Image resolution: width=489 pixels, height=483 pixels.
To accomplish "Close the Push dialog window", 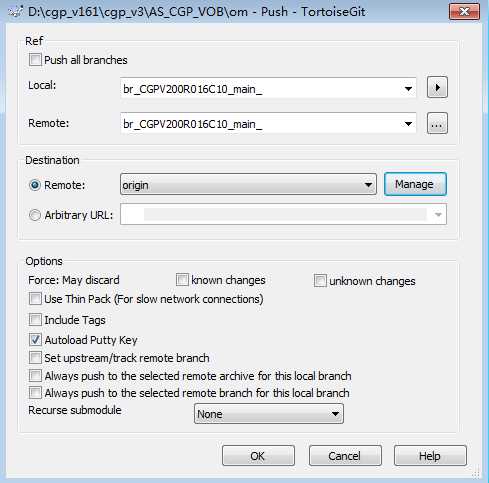I will 464,12.
